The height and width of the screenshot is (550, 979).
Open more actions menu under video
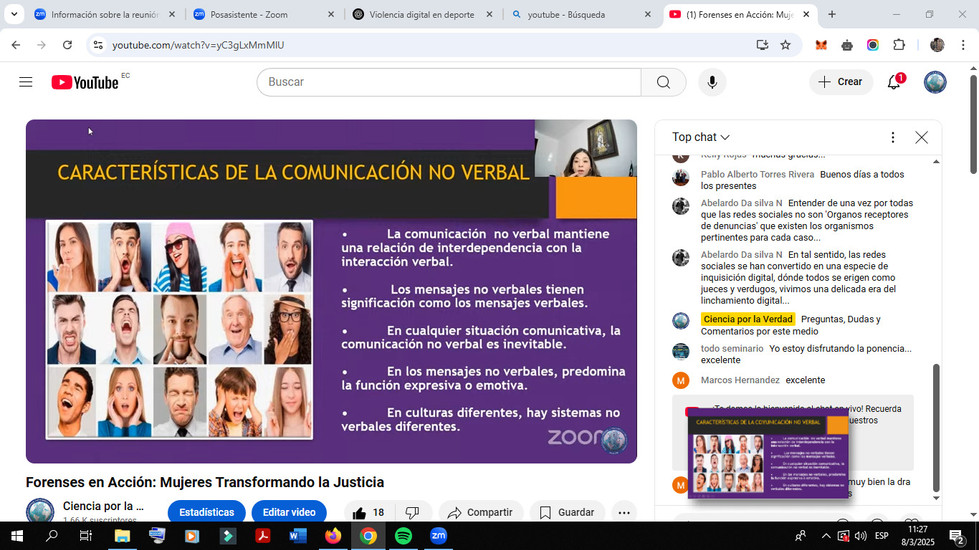(624, 513)
